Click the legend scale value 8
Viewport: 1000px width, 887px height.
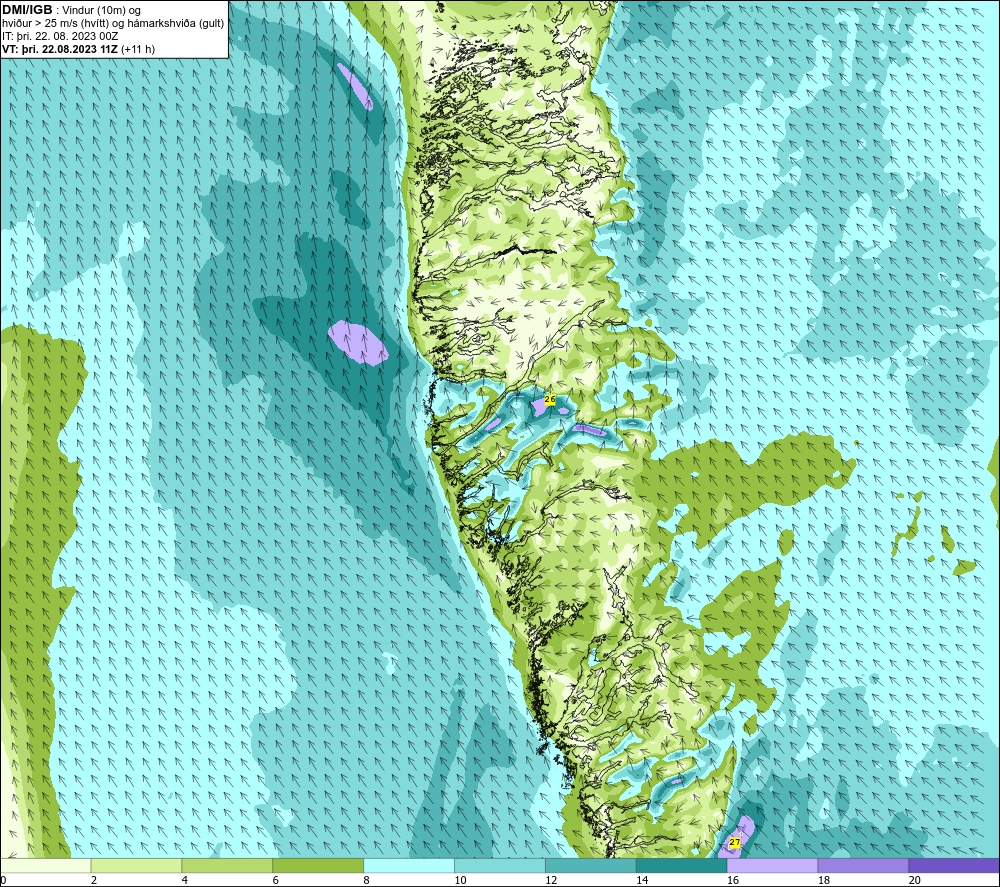[x=366, y=881]
